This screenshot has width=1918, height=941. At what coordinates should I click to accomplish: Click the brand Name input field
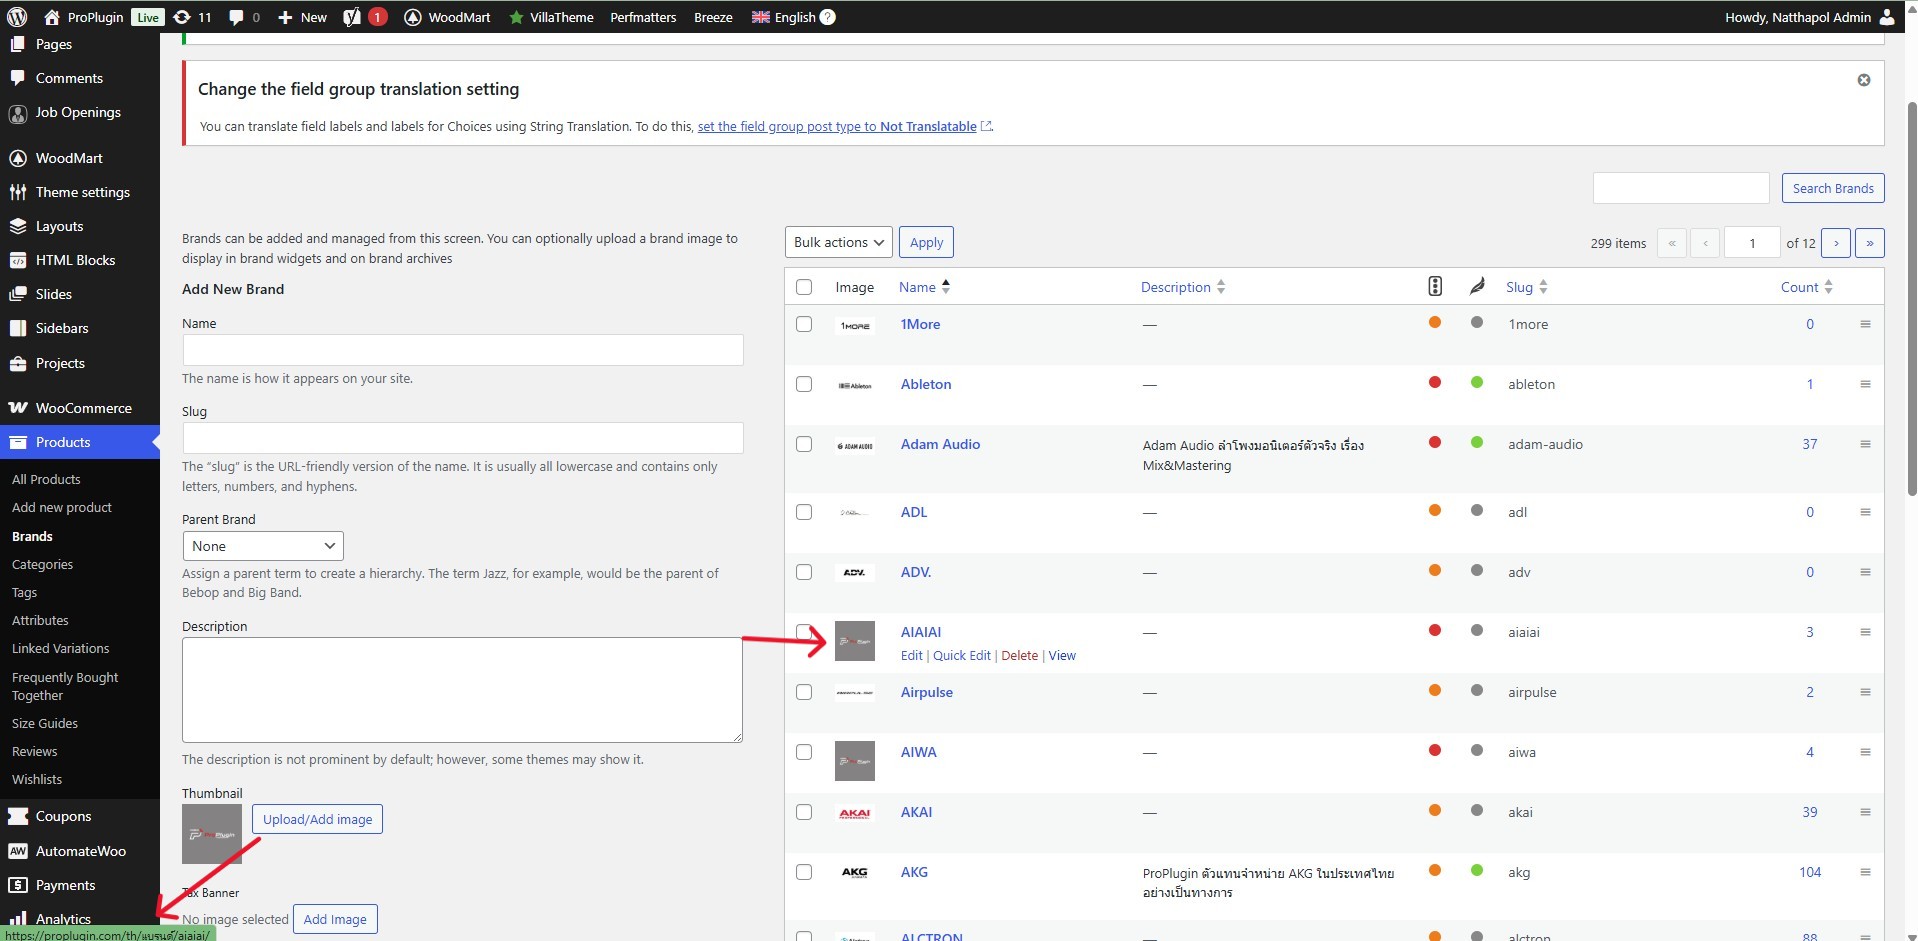462,350
